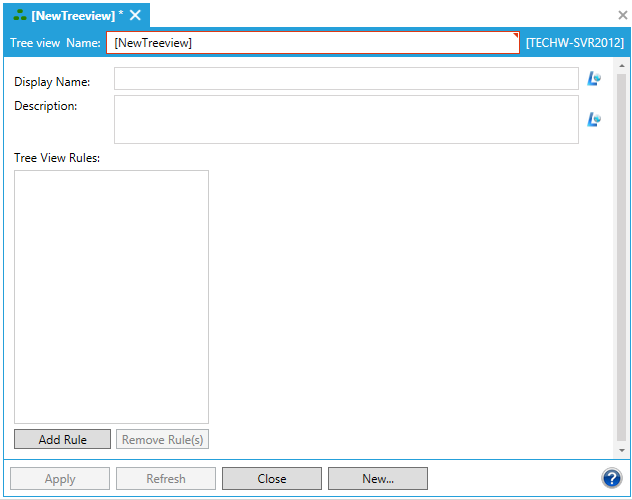Click the gray X at top-right corner
632x500 pixels.
coord(622,15)
